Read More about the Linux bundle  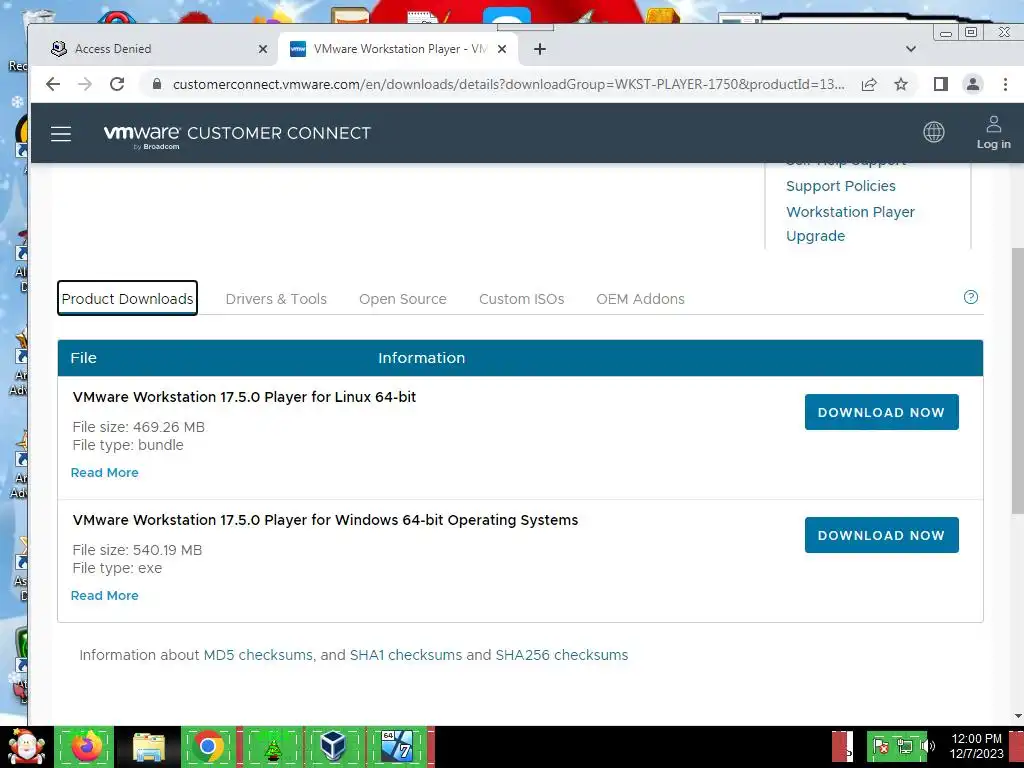coord(104,472)
